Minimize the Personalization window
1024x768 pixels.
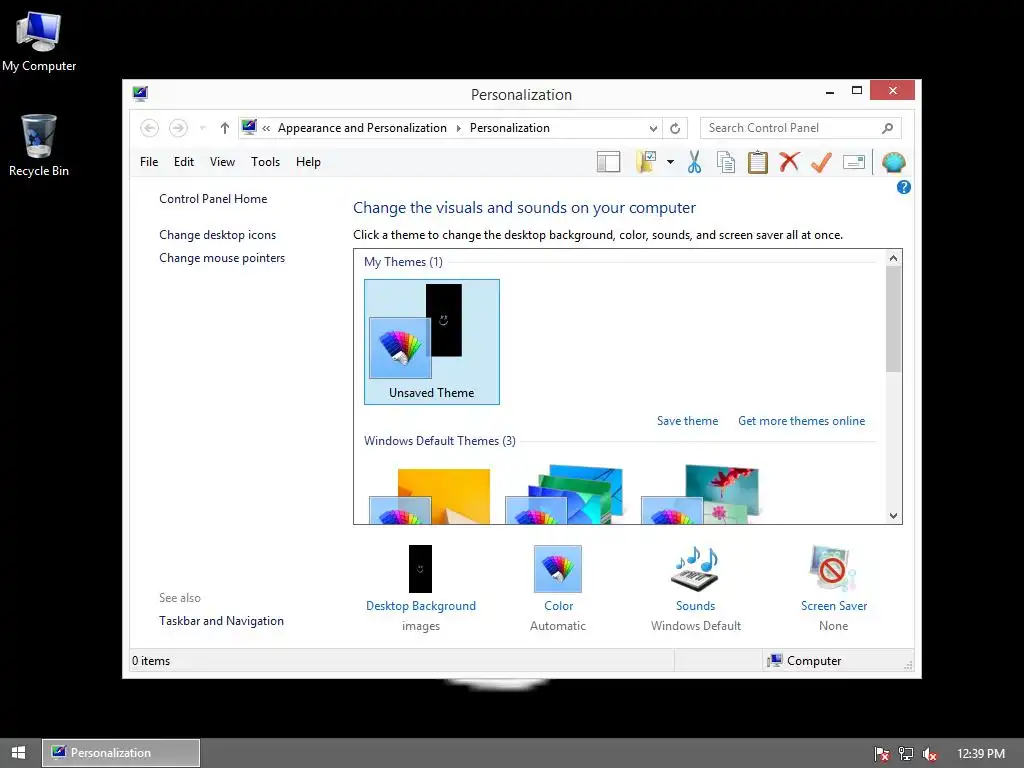pyautogui.click(x=829, y=91)
